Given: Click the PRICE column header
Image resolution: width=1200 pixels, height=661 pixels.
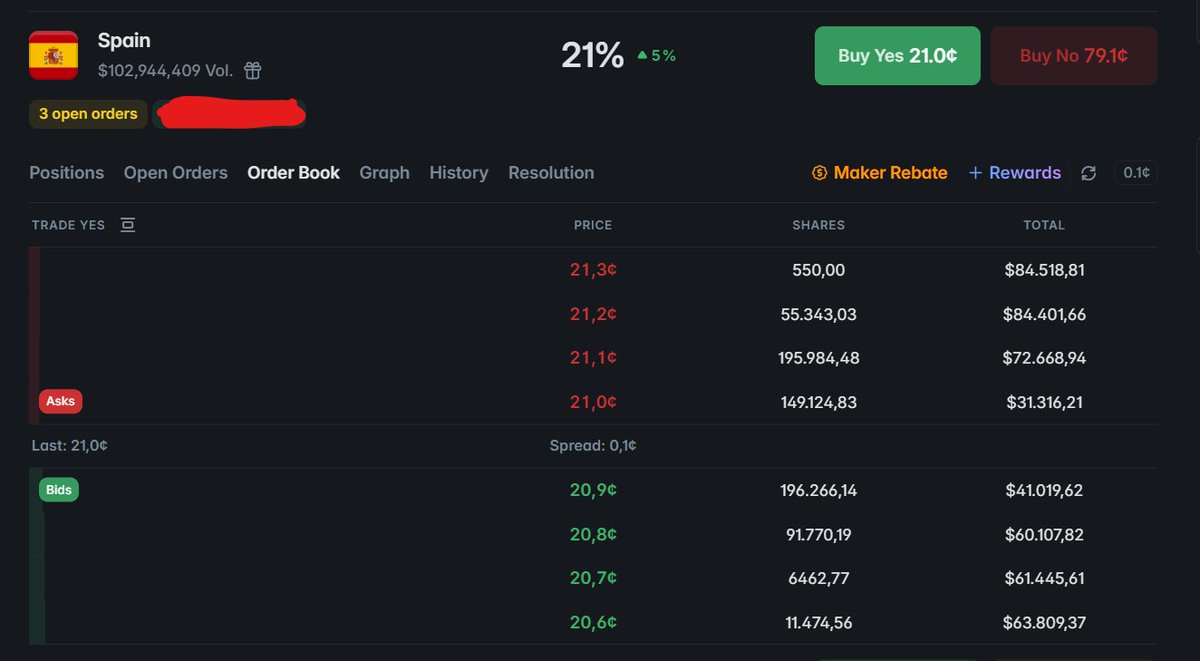Looking at the screenshot, I should (593, 225).
